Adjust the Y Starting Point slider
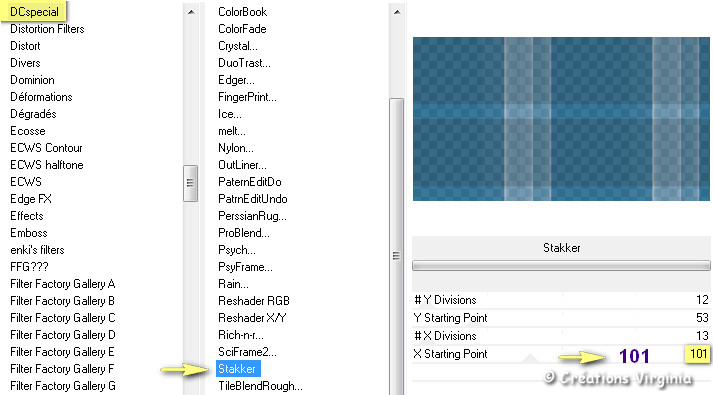713x395 pixels. click(x=561, y=318)
